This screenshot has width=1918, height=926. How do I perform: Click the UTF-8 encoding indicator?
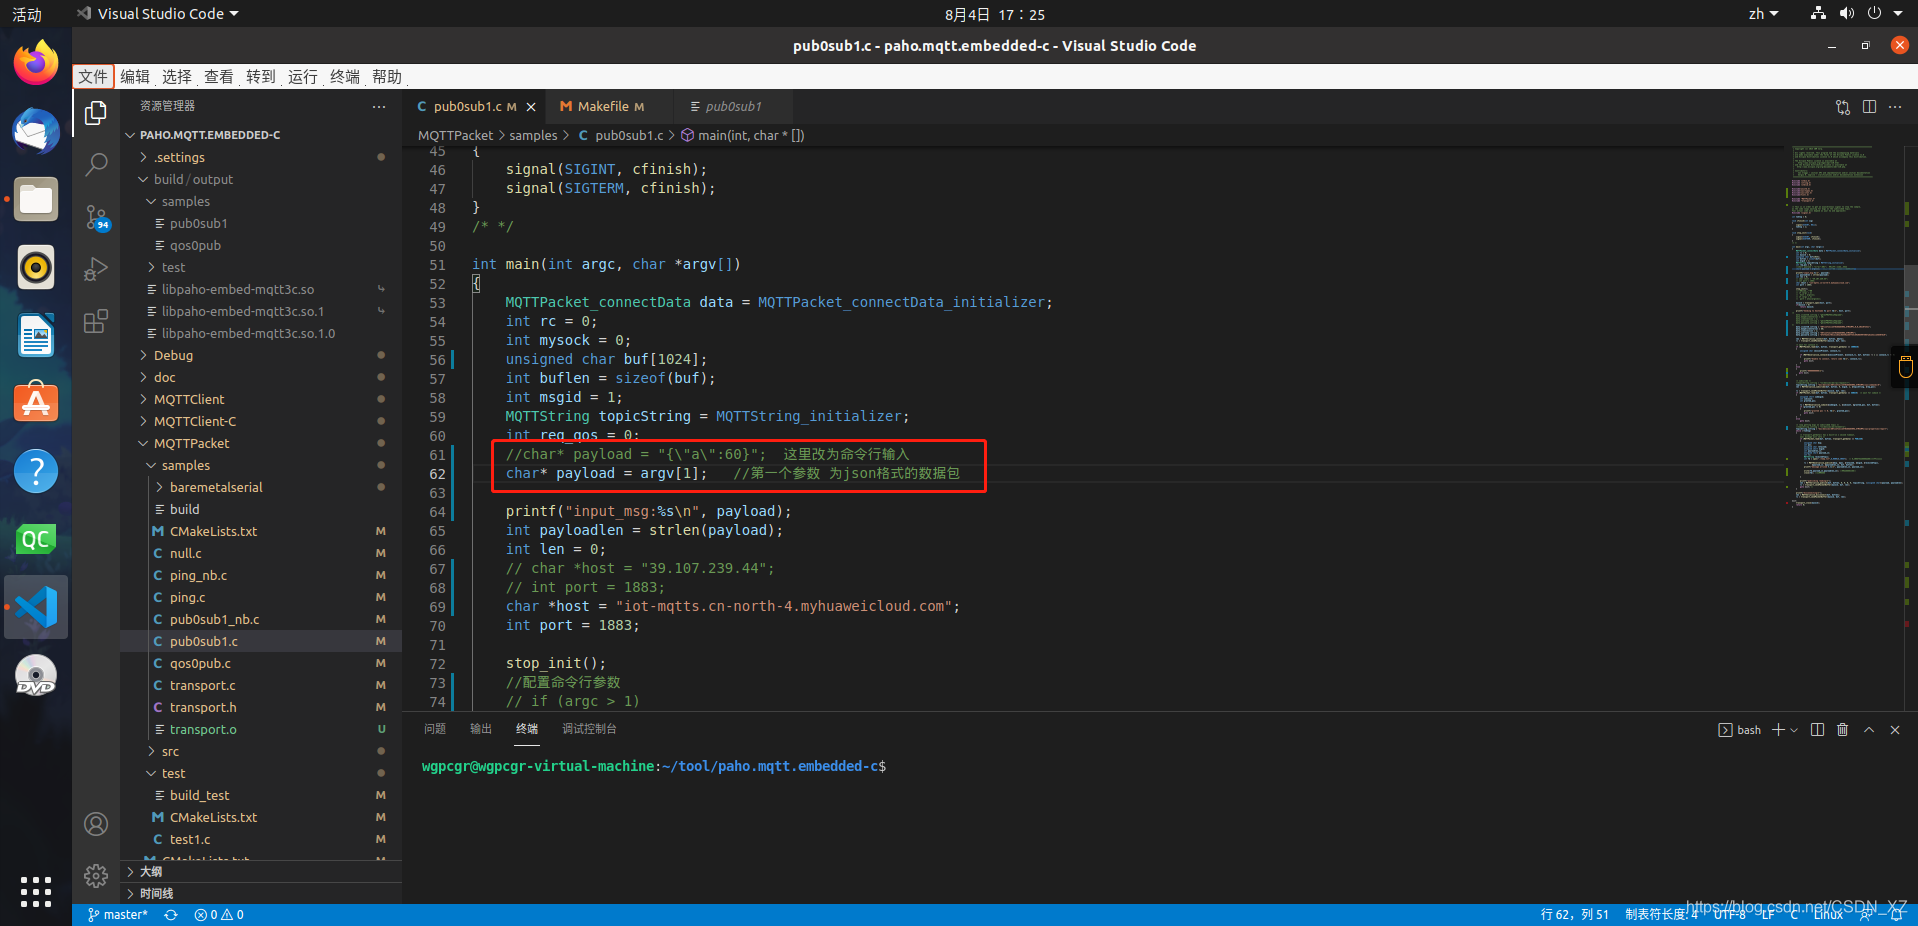point(1729,915)
